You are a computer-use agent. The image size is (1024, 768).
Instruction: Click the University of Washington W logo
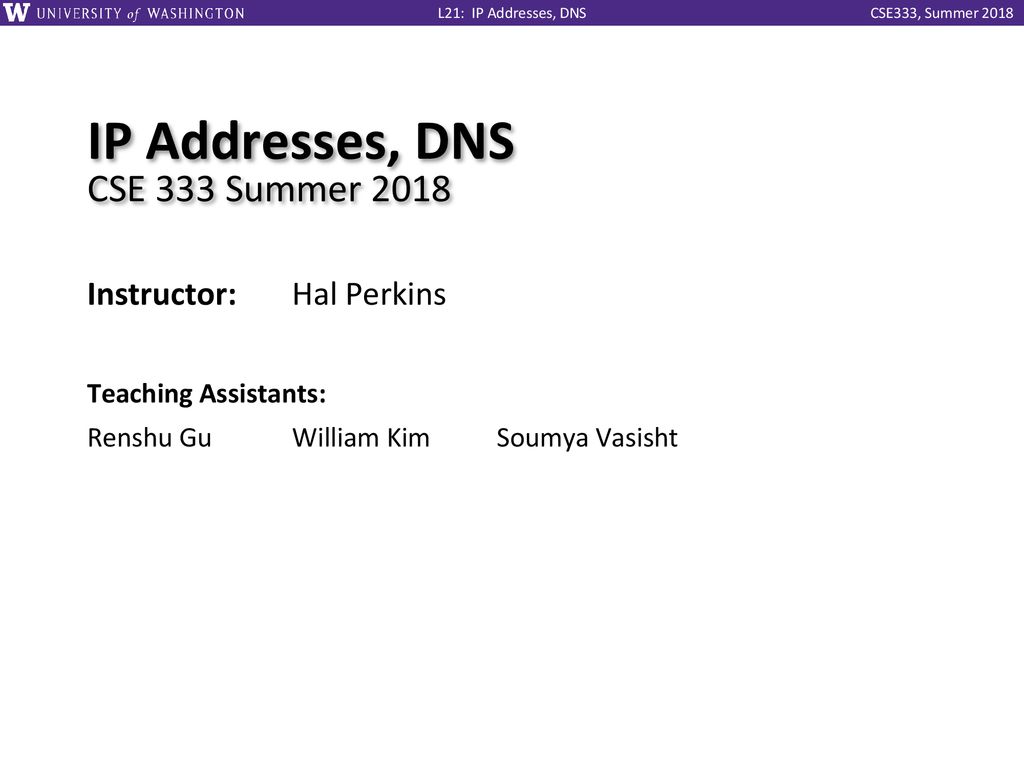point(16,12)
